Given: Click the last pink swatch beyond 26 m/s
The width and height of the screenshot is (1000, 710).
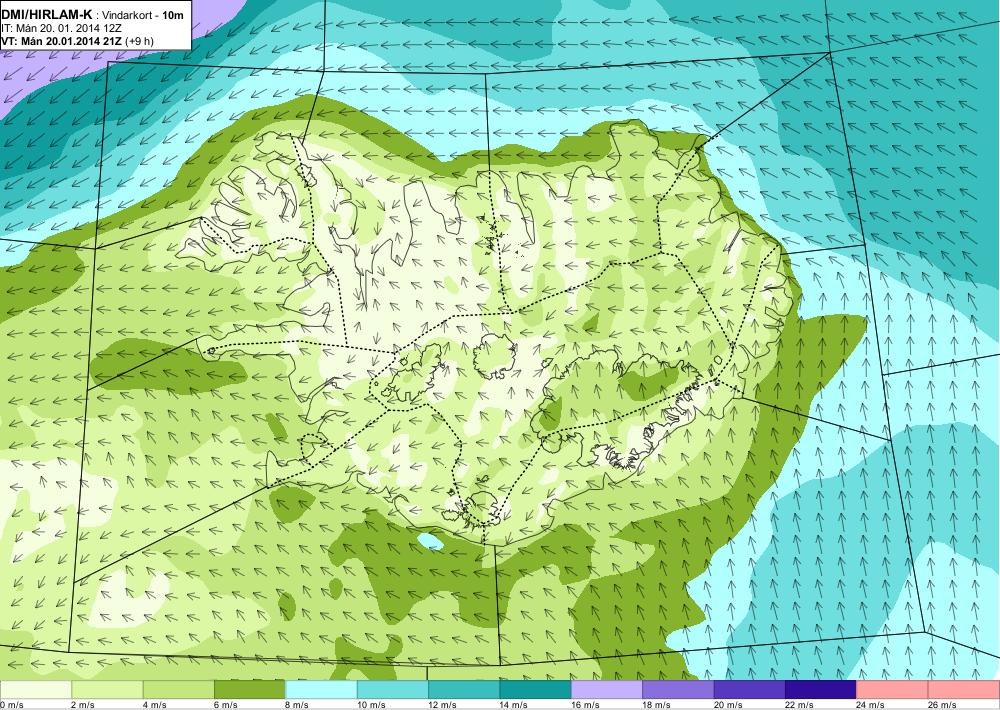Looking at the screenshot, I should tap(964, 690).
